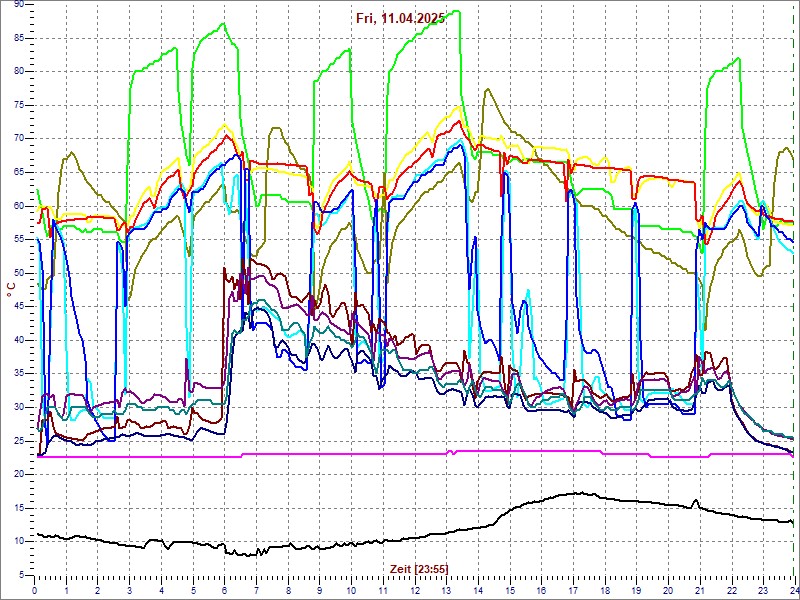Viewport: 800px width, 600px height.
Task: Click the °C unit label on y-axis
Action: pyautogui.click(x=11, y=288)
